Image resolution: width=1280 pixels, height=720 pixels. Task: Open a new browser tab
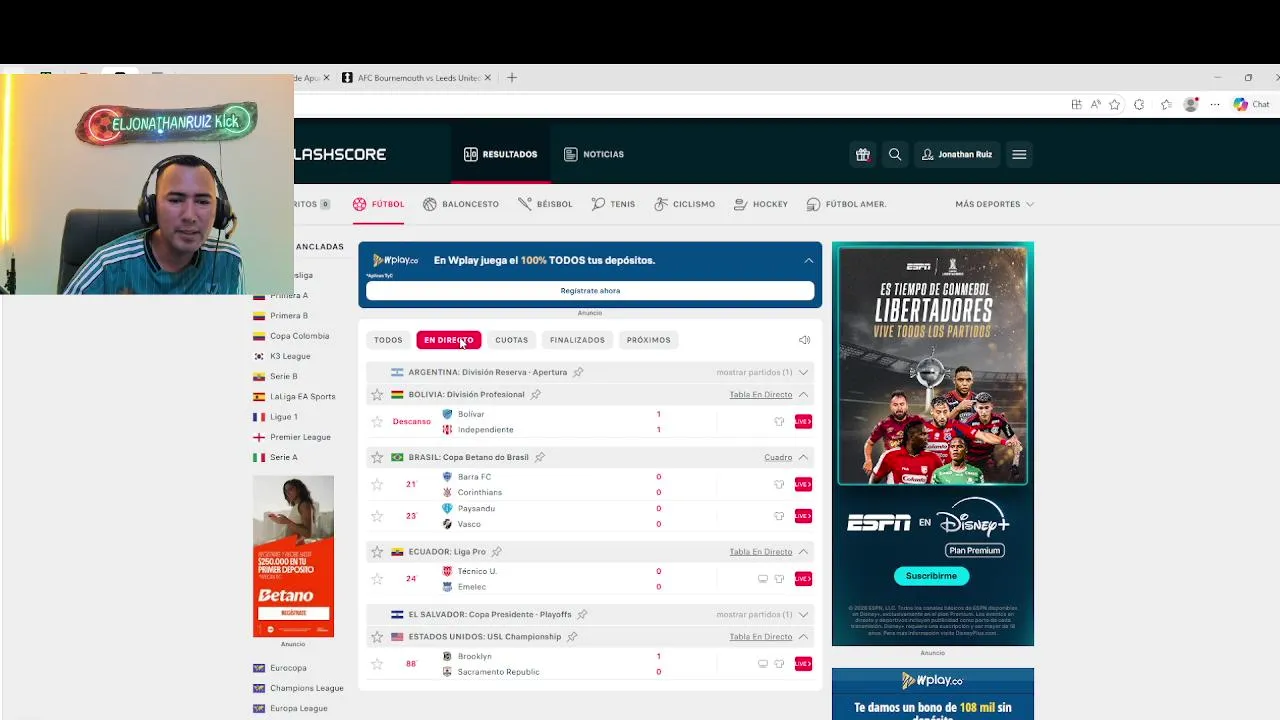pos(512,77)
